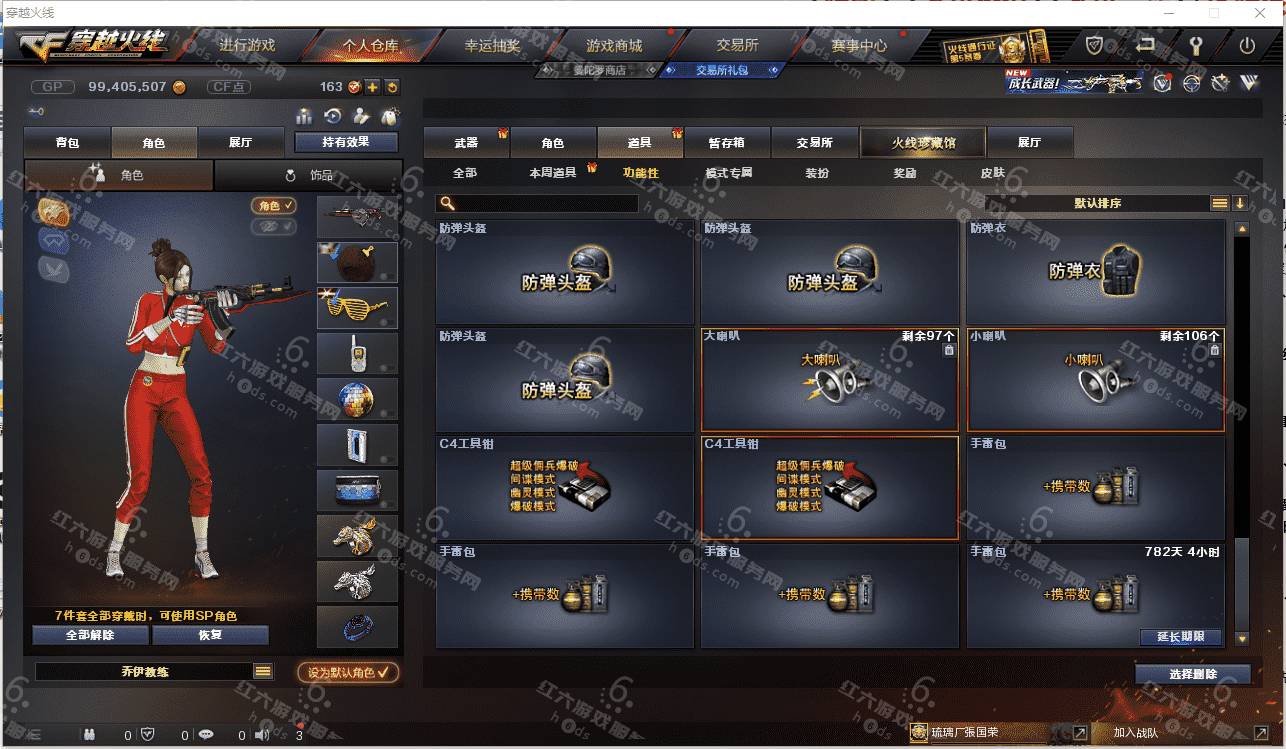
Task: Toggle the 角色 checkmark option
Action: click(274, 205)
